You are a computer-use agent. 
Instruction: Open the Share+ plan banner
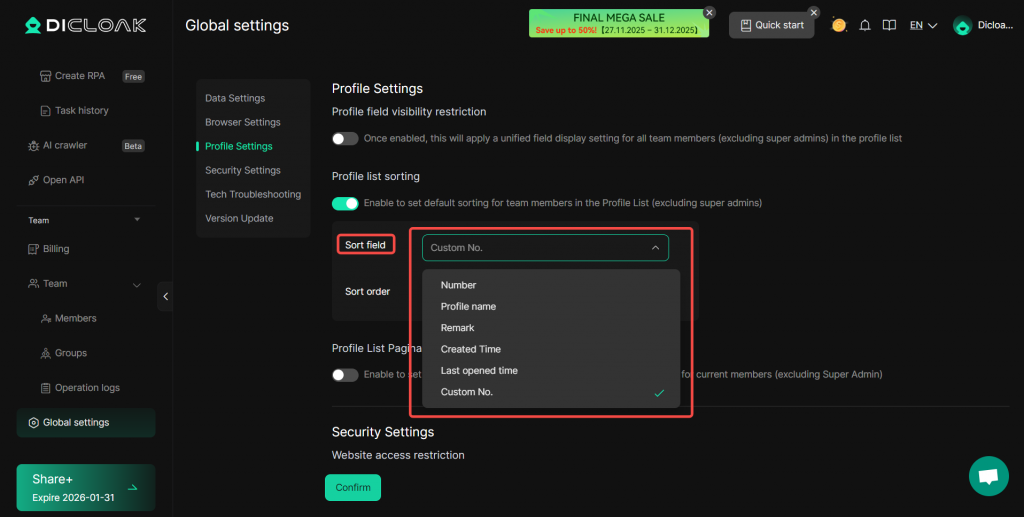(86, 487)
